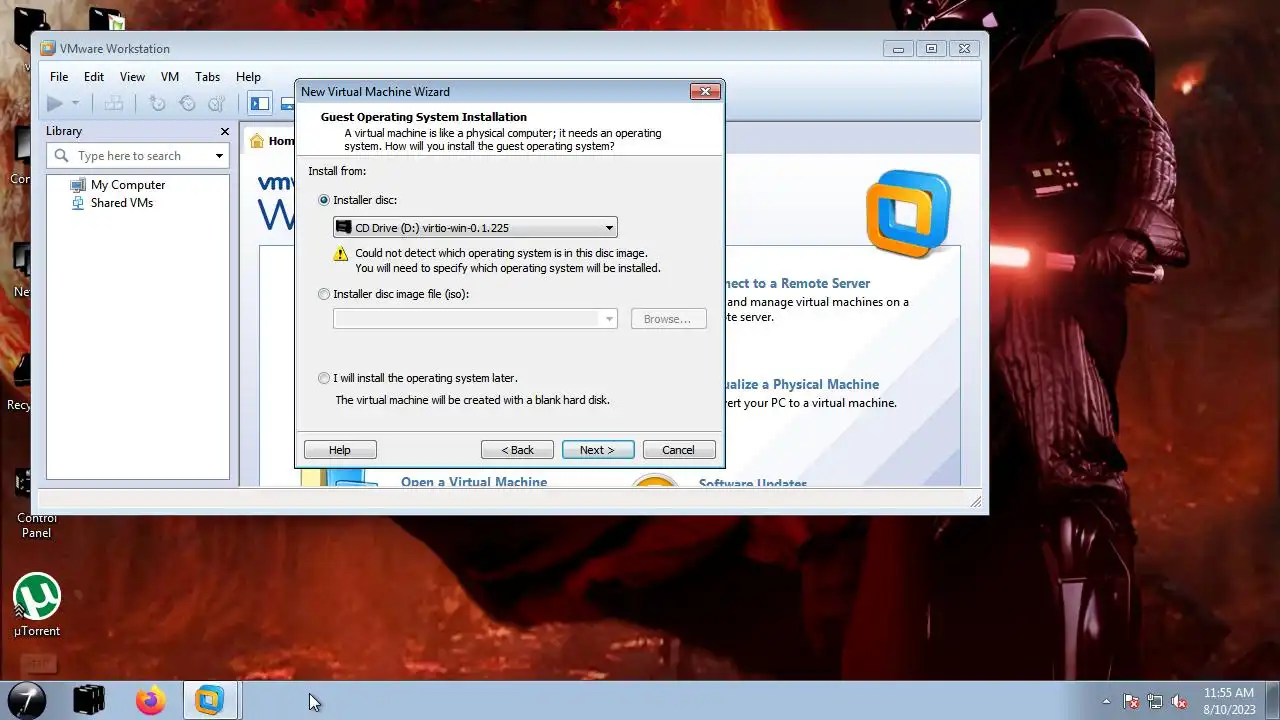
Task: Open the File menu
Action: coord(59,77)
